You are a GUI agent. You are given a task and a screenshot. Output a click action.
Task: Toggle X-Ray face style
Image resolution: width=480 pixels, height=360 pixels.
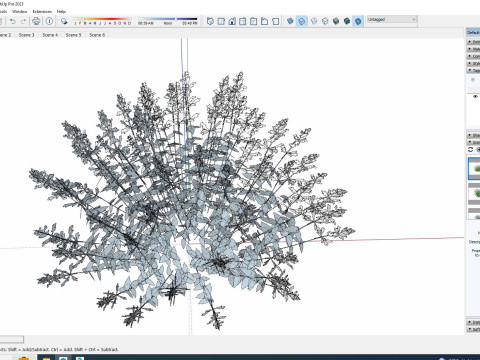[x=290, y=21]
